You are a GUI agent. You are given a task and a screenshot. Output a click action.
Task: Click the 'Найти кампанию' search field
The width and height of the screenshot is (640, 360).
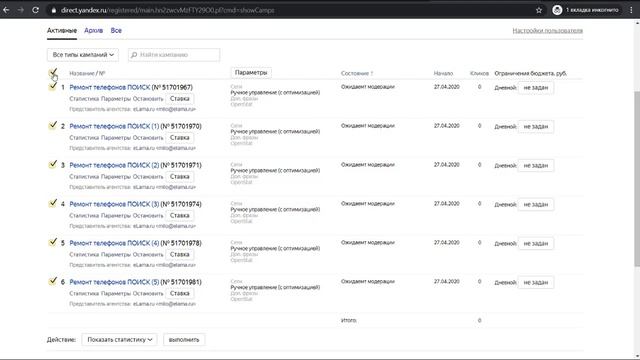(x=174, y=55)
